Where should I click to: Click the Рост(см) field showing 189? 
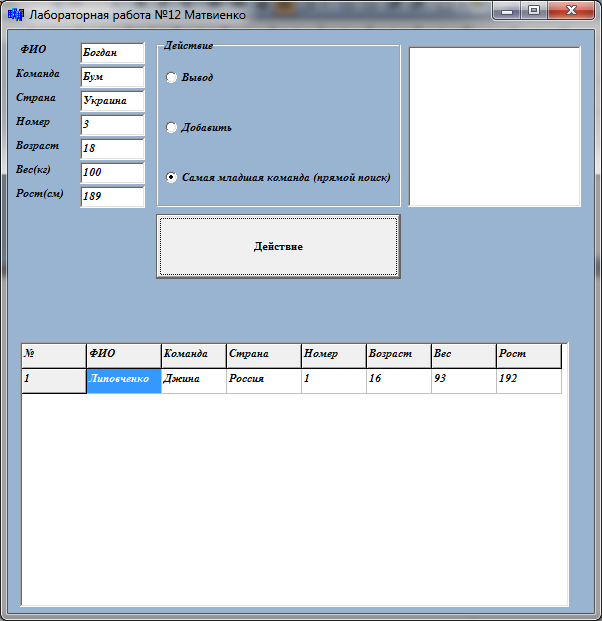tap(112, 196)
